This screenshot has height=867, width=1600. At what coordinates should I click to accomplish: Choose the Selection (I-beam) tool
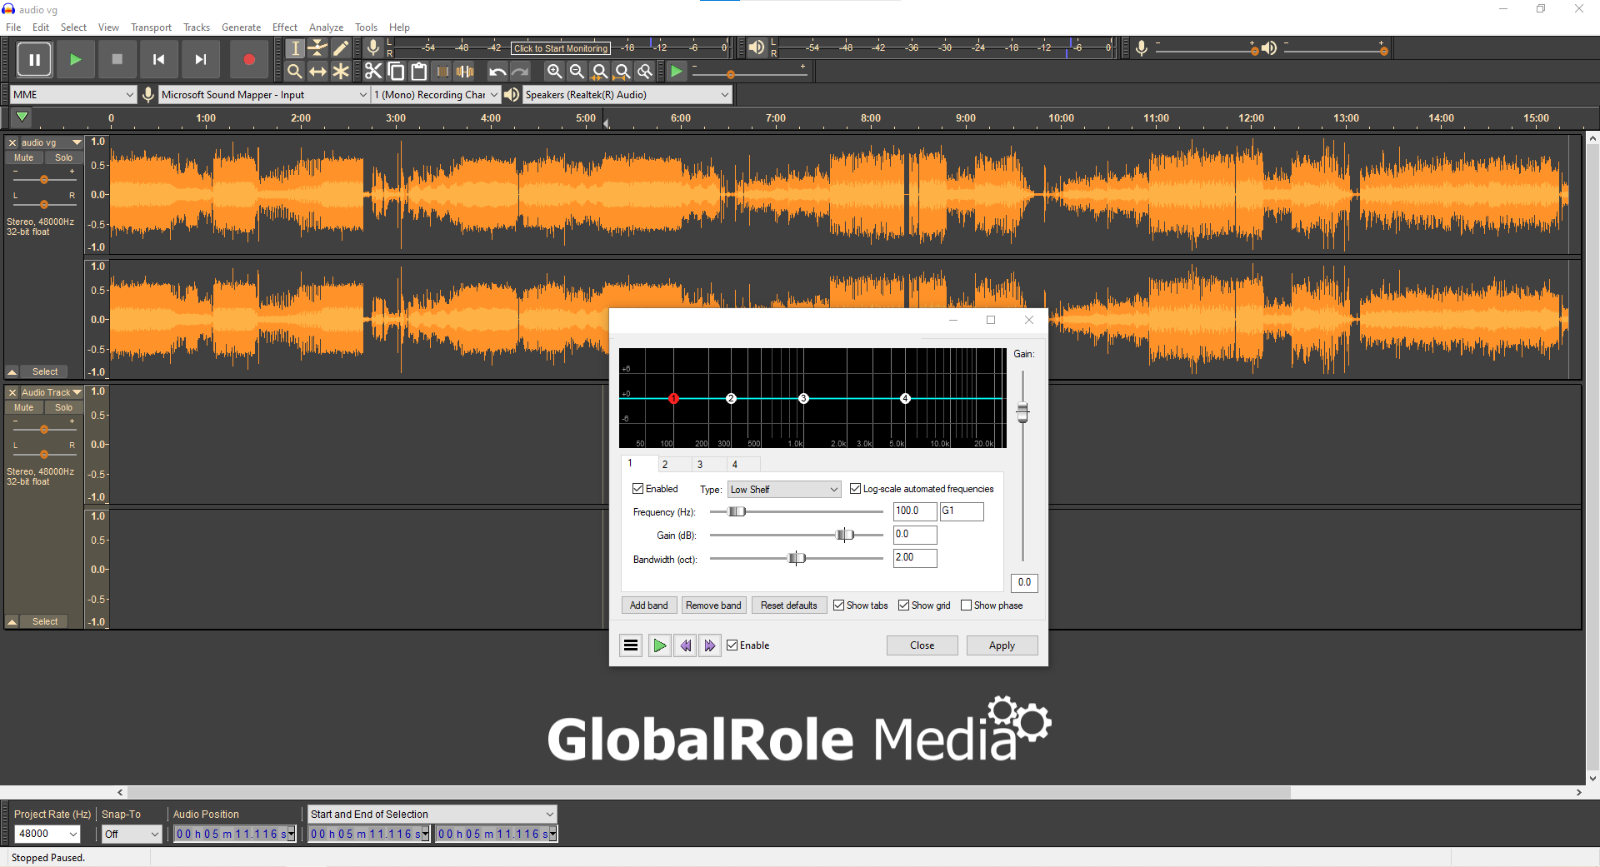[295, 48]
